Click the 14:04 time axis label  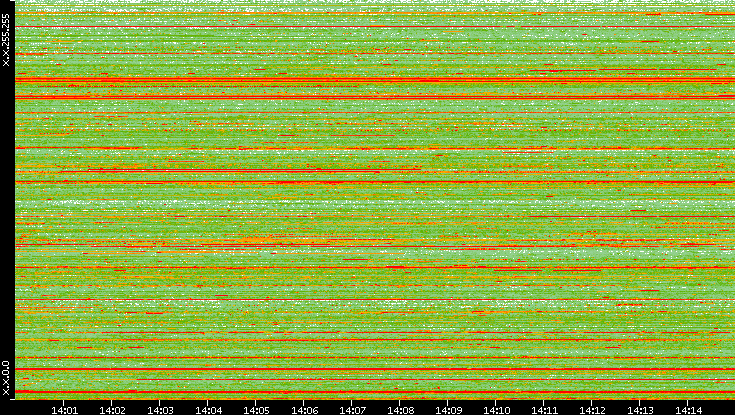[x=208, y=410]
